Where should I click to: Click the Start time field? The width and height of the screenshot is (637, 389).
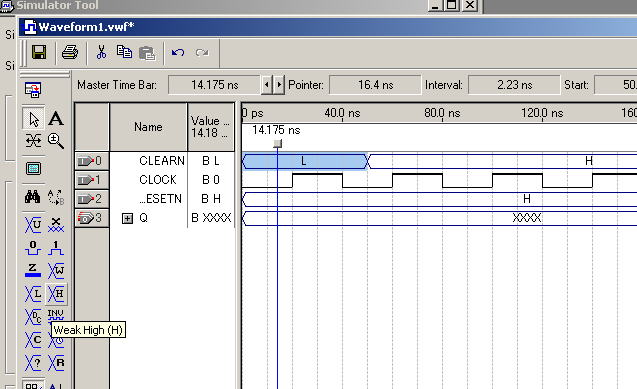(616, 85)
